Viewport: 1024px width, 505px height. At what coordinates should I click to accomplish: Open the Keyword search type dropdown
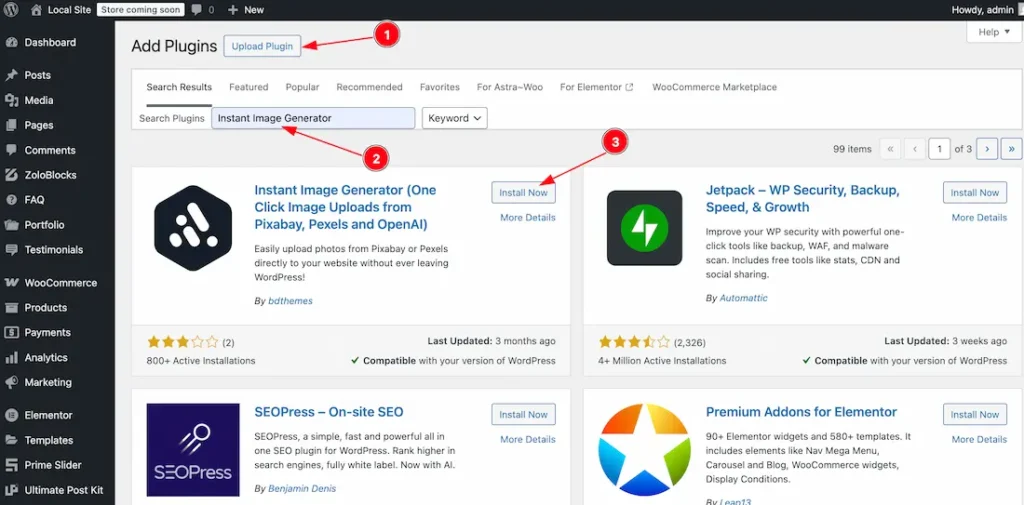coord(455,118)
